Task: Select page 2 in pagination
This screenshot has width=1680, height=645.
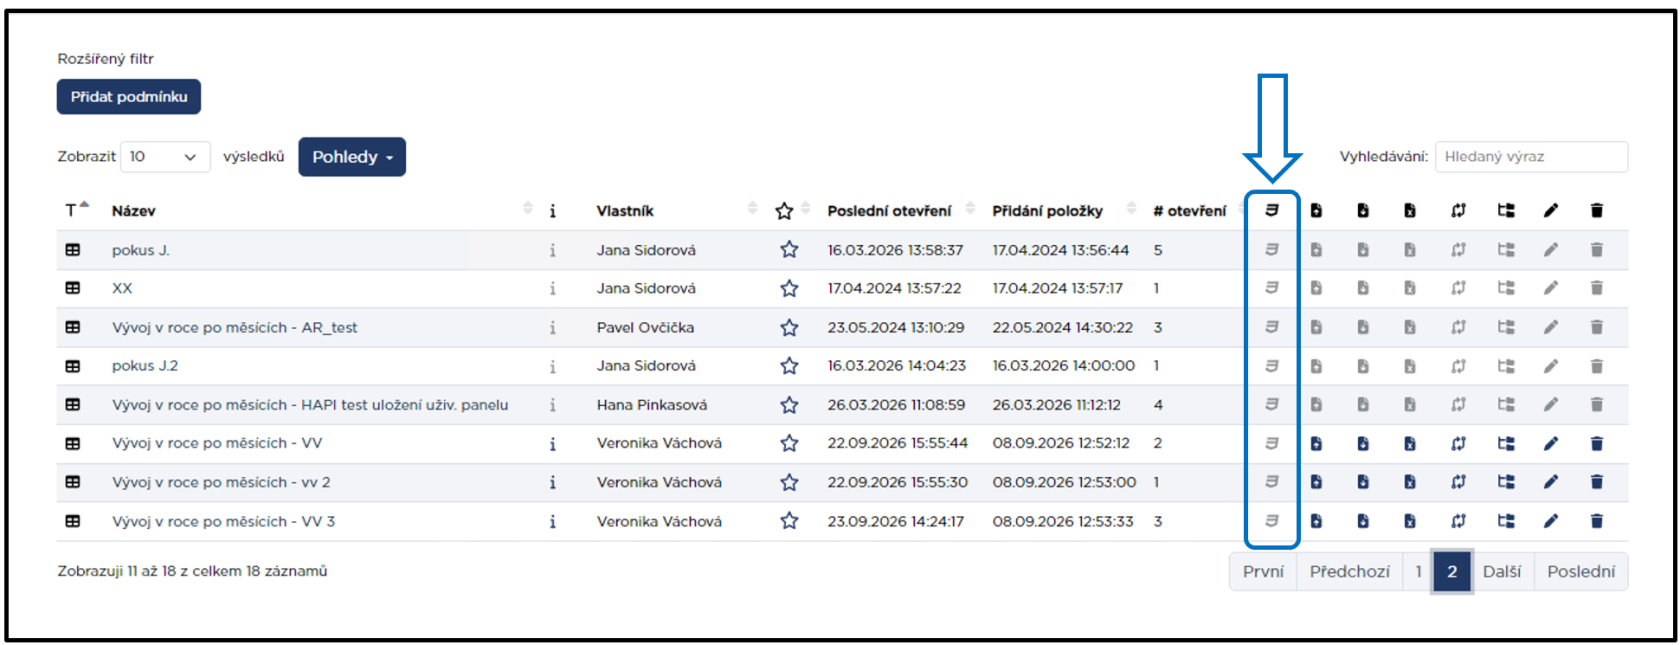Action: [x=1452, y=572]
